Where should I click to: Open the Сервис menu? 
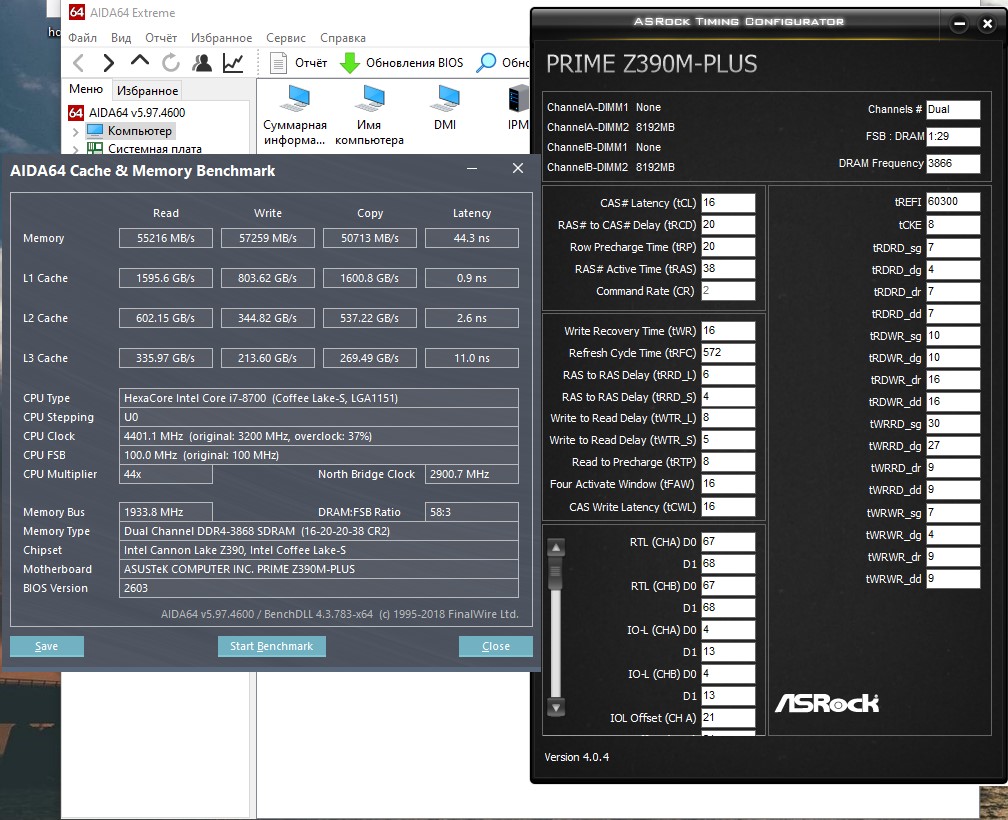tap(286, 38)
